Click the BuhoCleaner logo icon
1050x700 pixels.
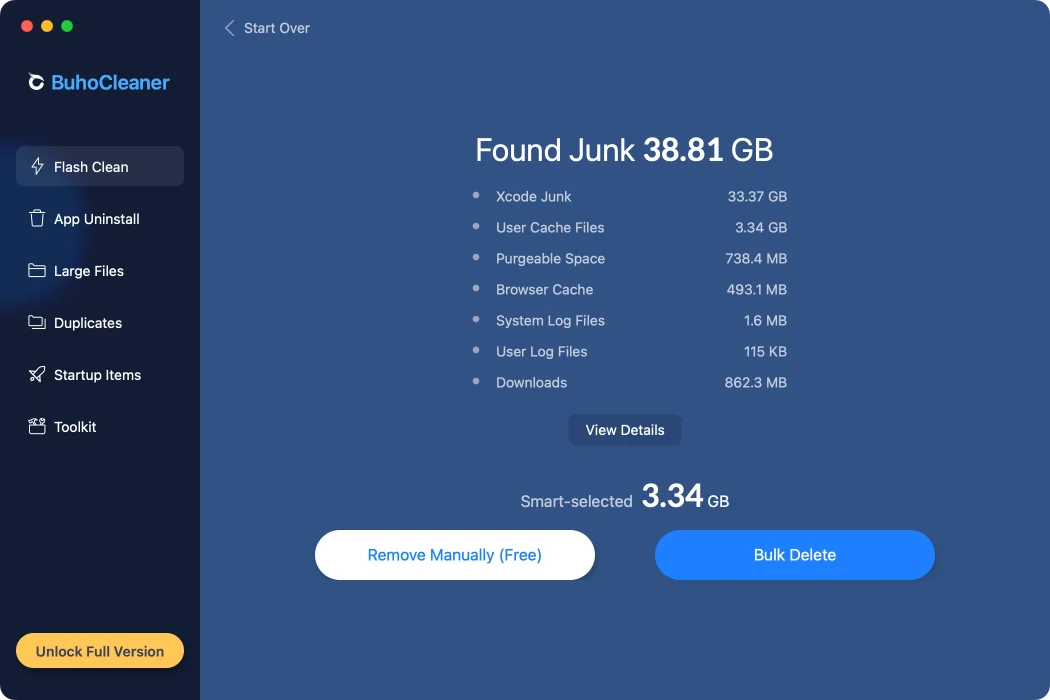click(x=36, y=82)
